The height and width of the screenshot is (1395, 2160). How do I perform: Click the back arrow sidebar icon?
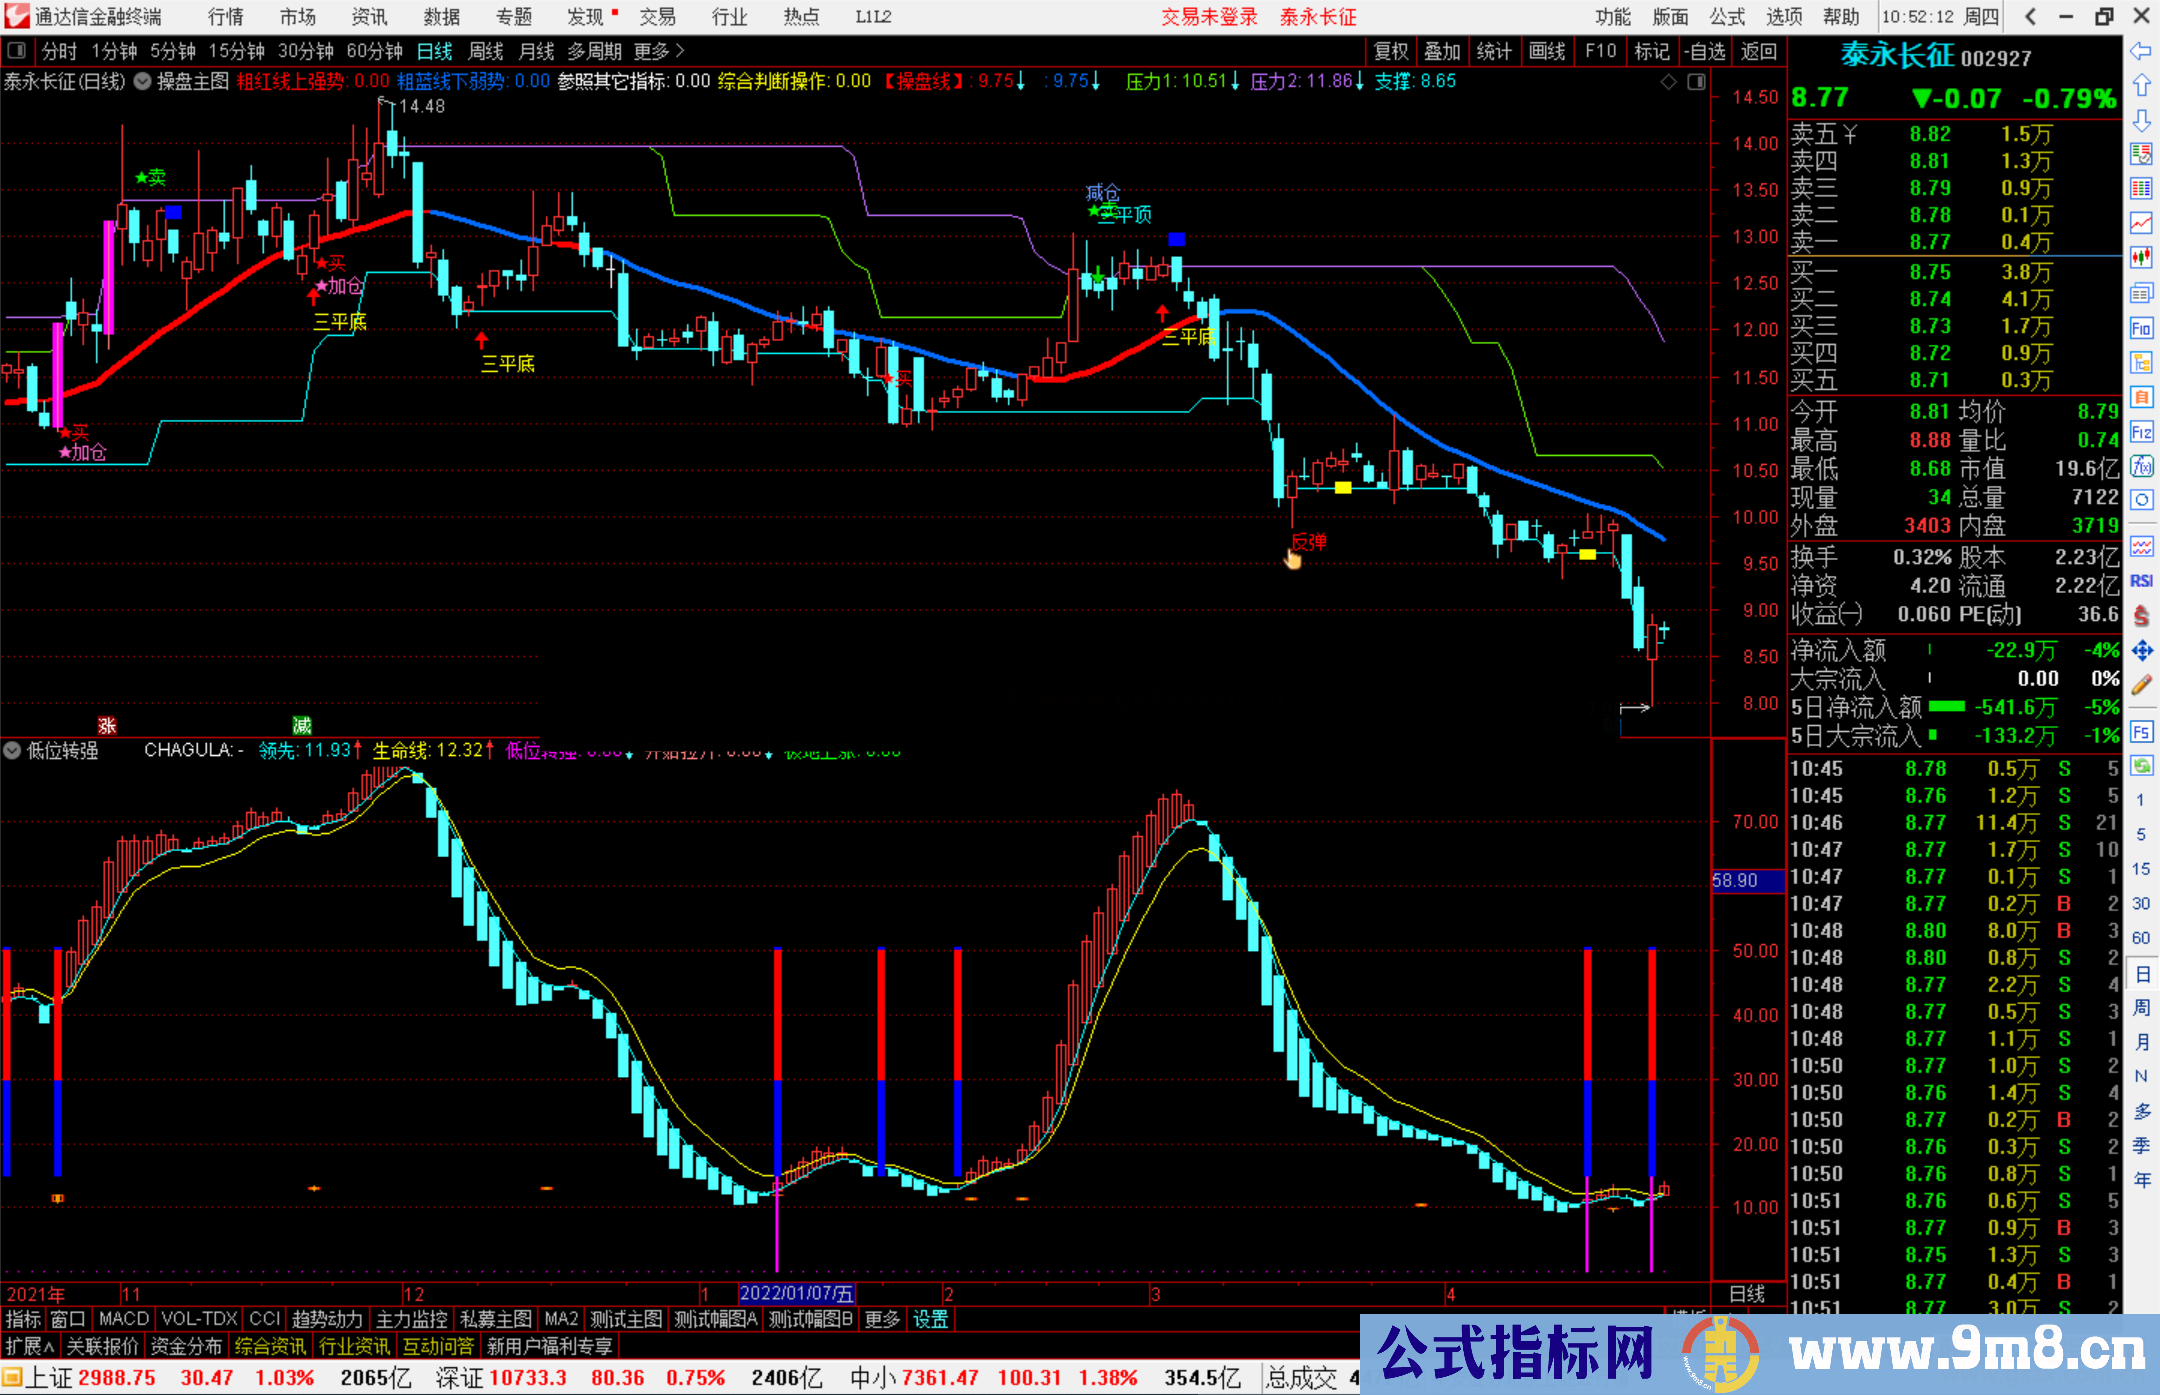point(2140,50)
